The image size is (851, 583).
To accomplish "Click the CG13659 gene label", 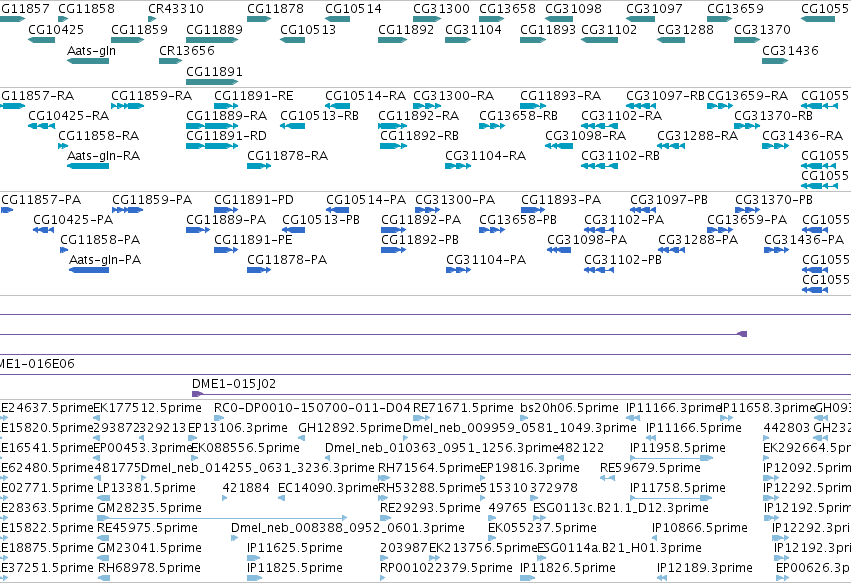I will pyautogui.click(x=735, y=9).
